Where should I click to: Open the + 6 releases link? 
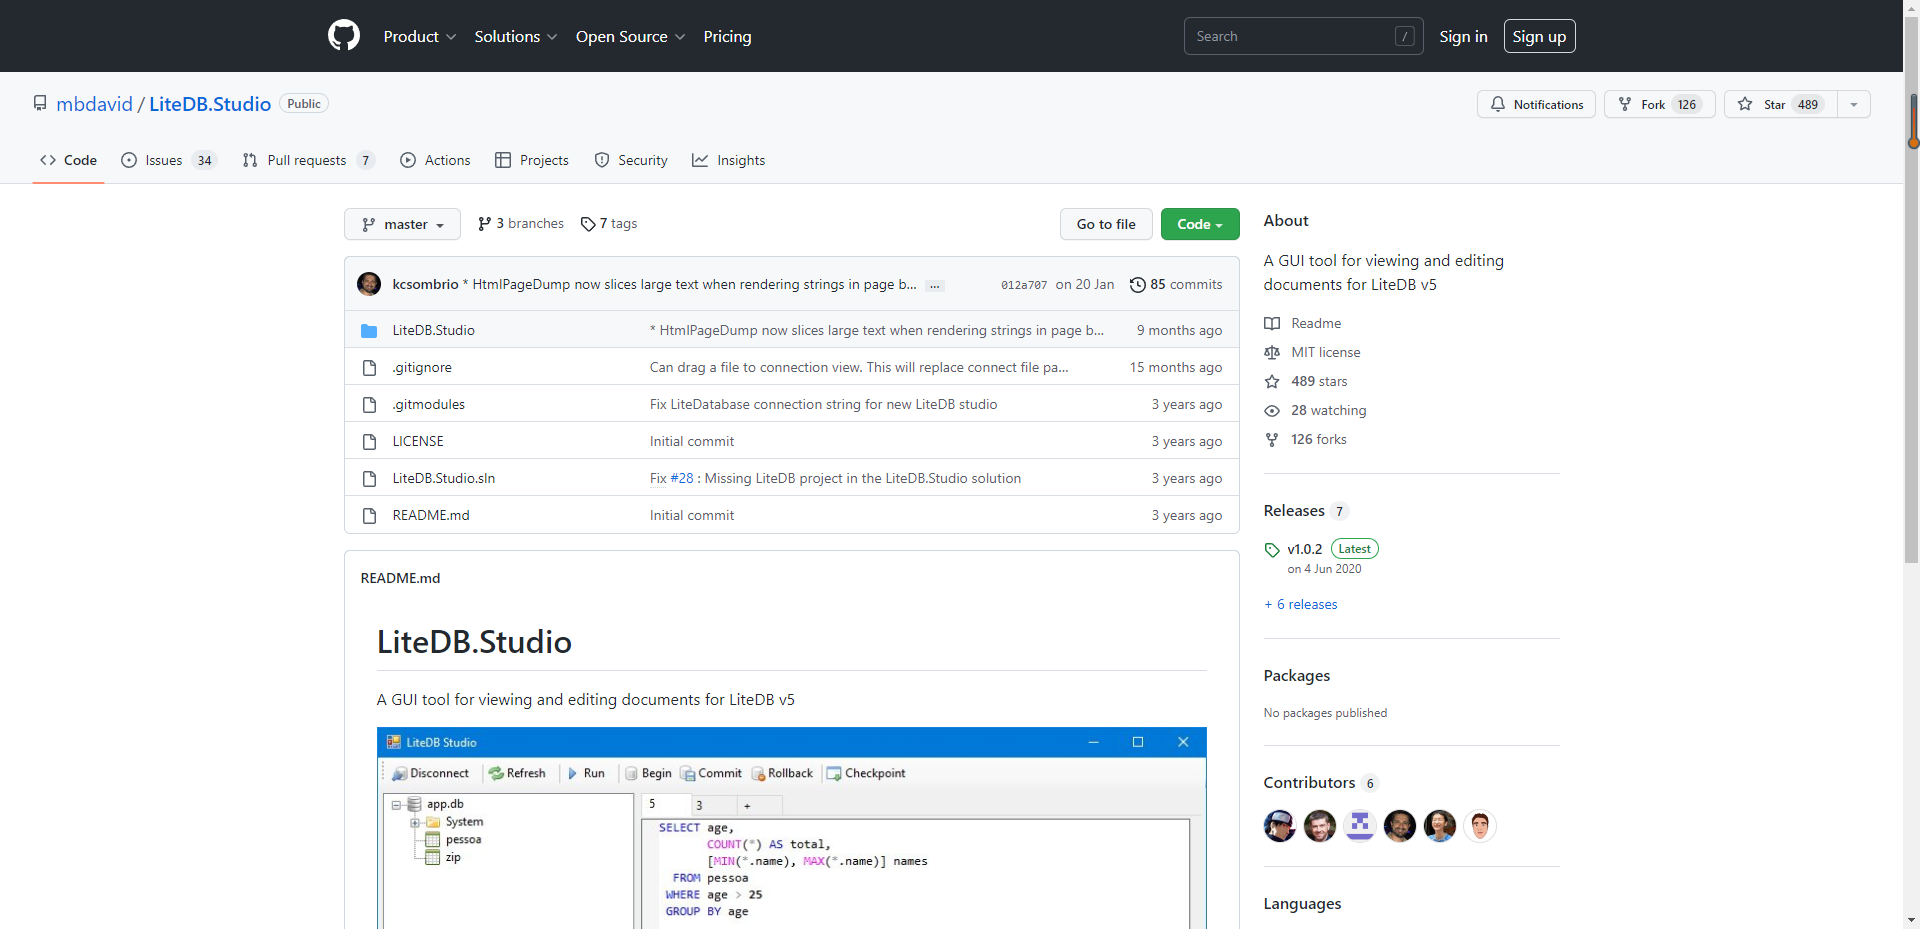tap(1300, 605)
